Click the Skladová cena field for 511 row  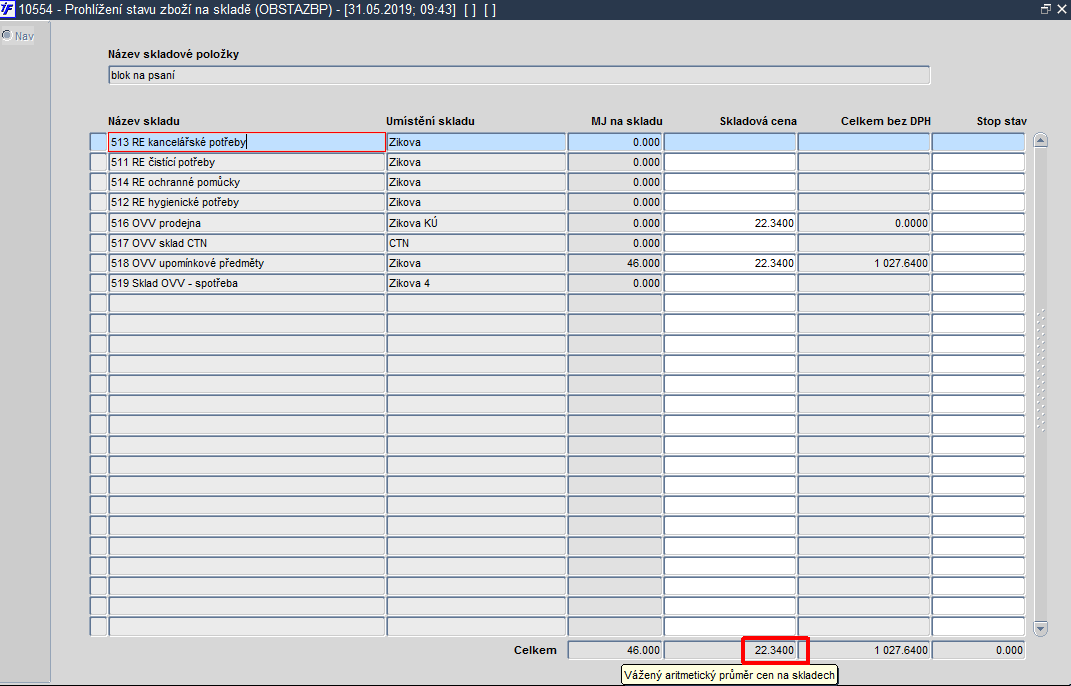[x=730, y=162]
